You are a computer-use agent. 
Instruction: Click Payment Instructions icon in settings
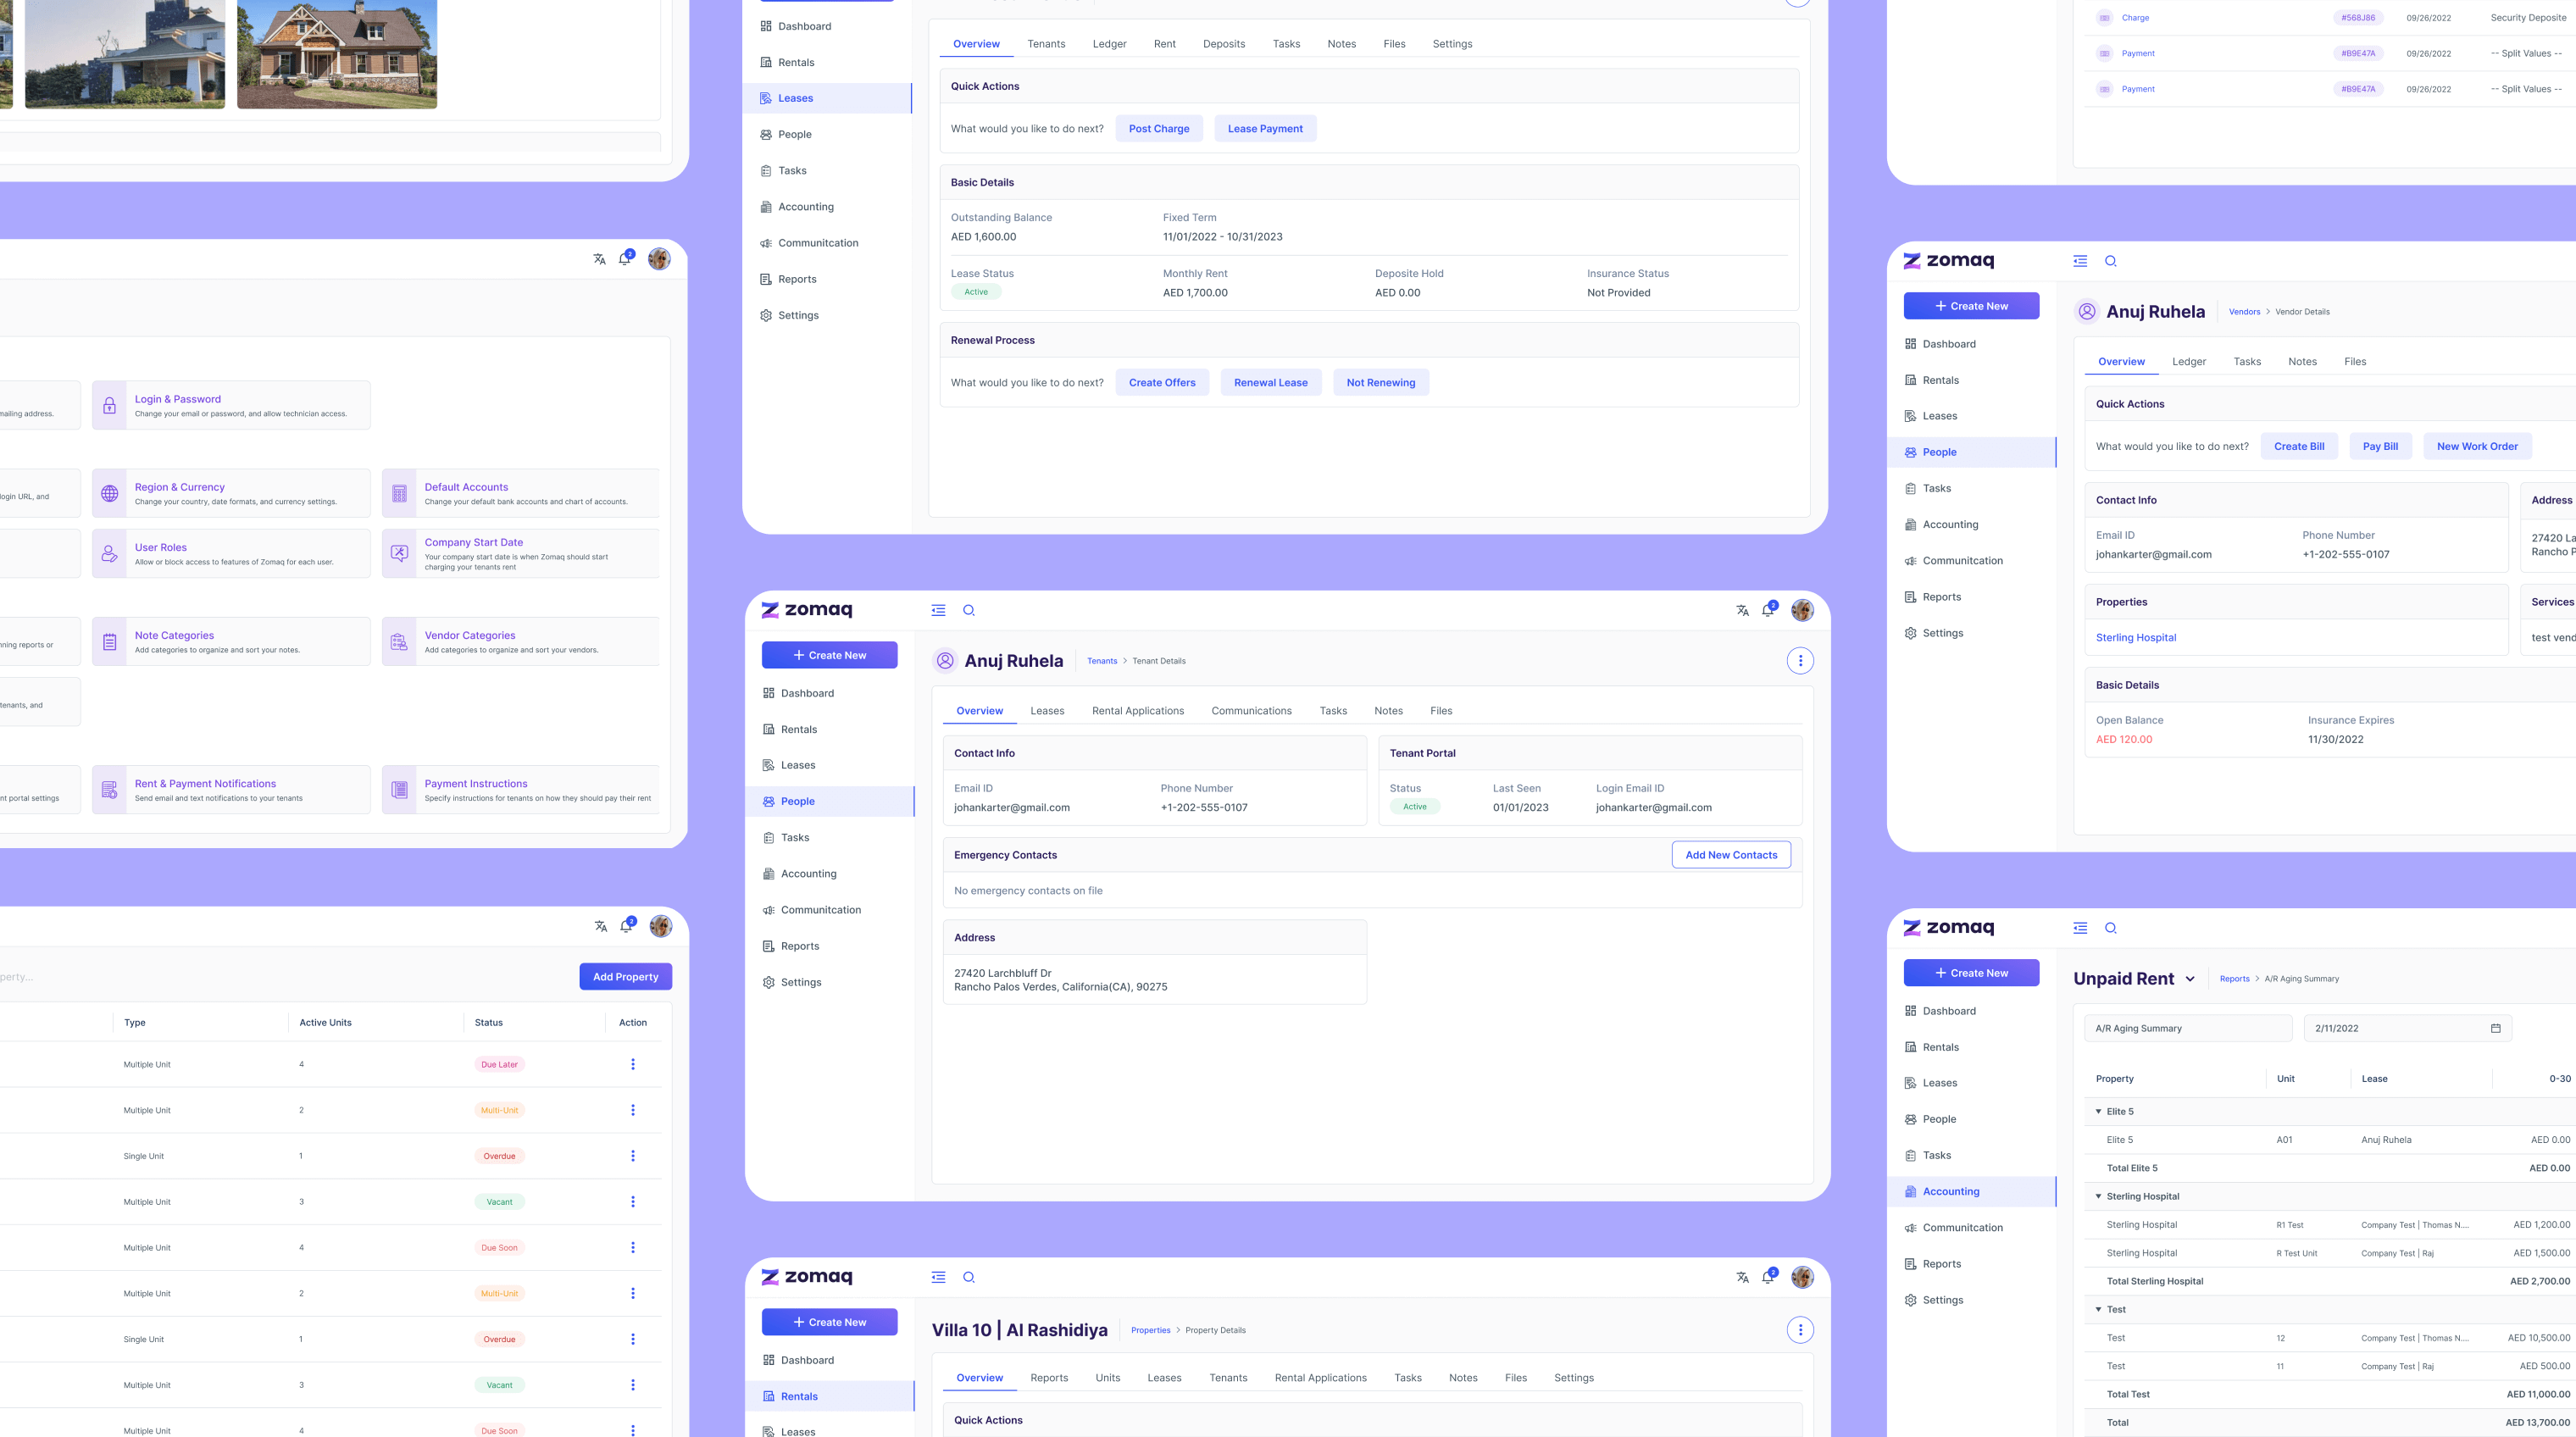pyautogui.click(x=399, y=790)
